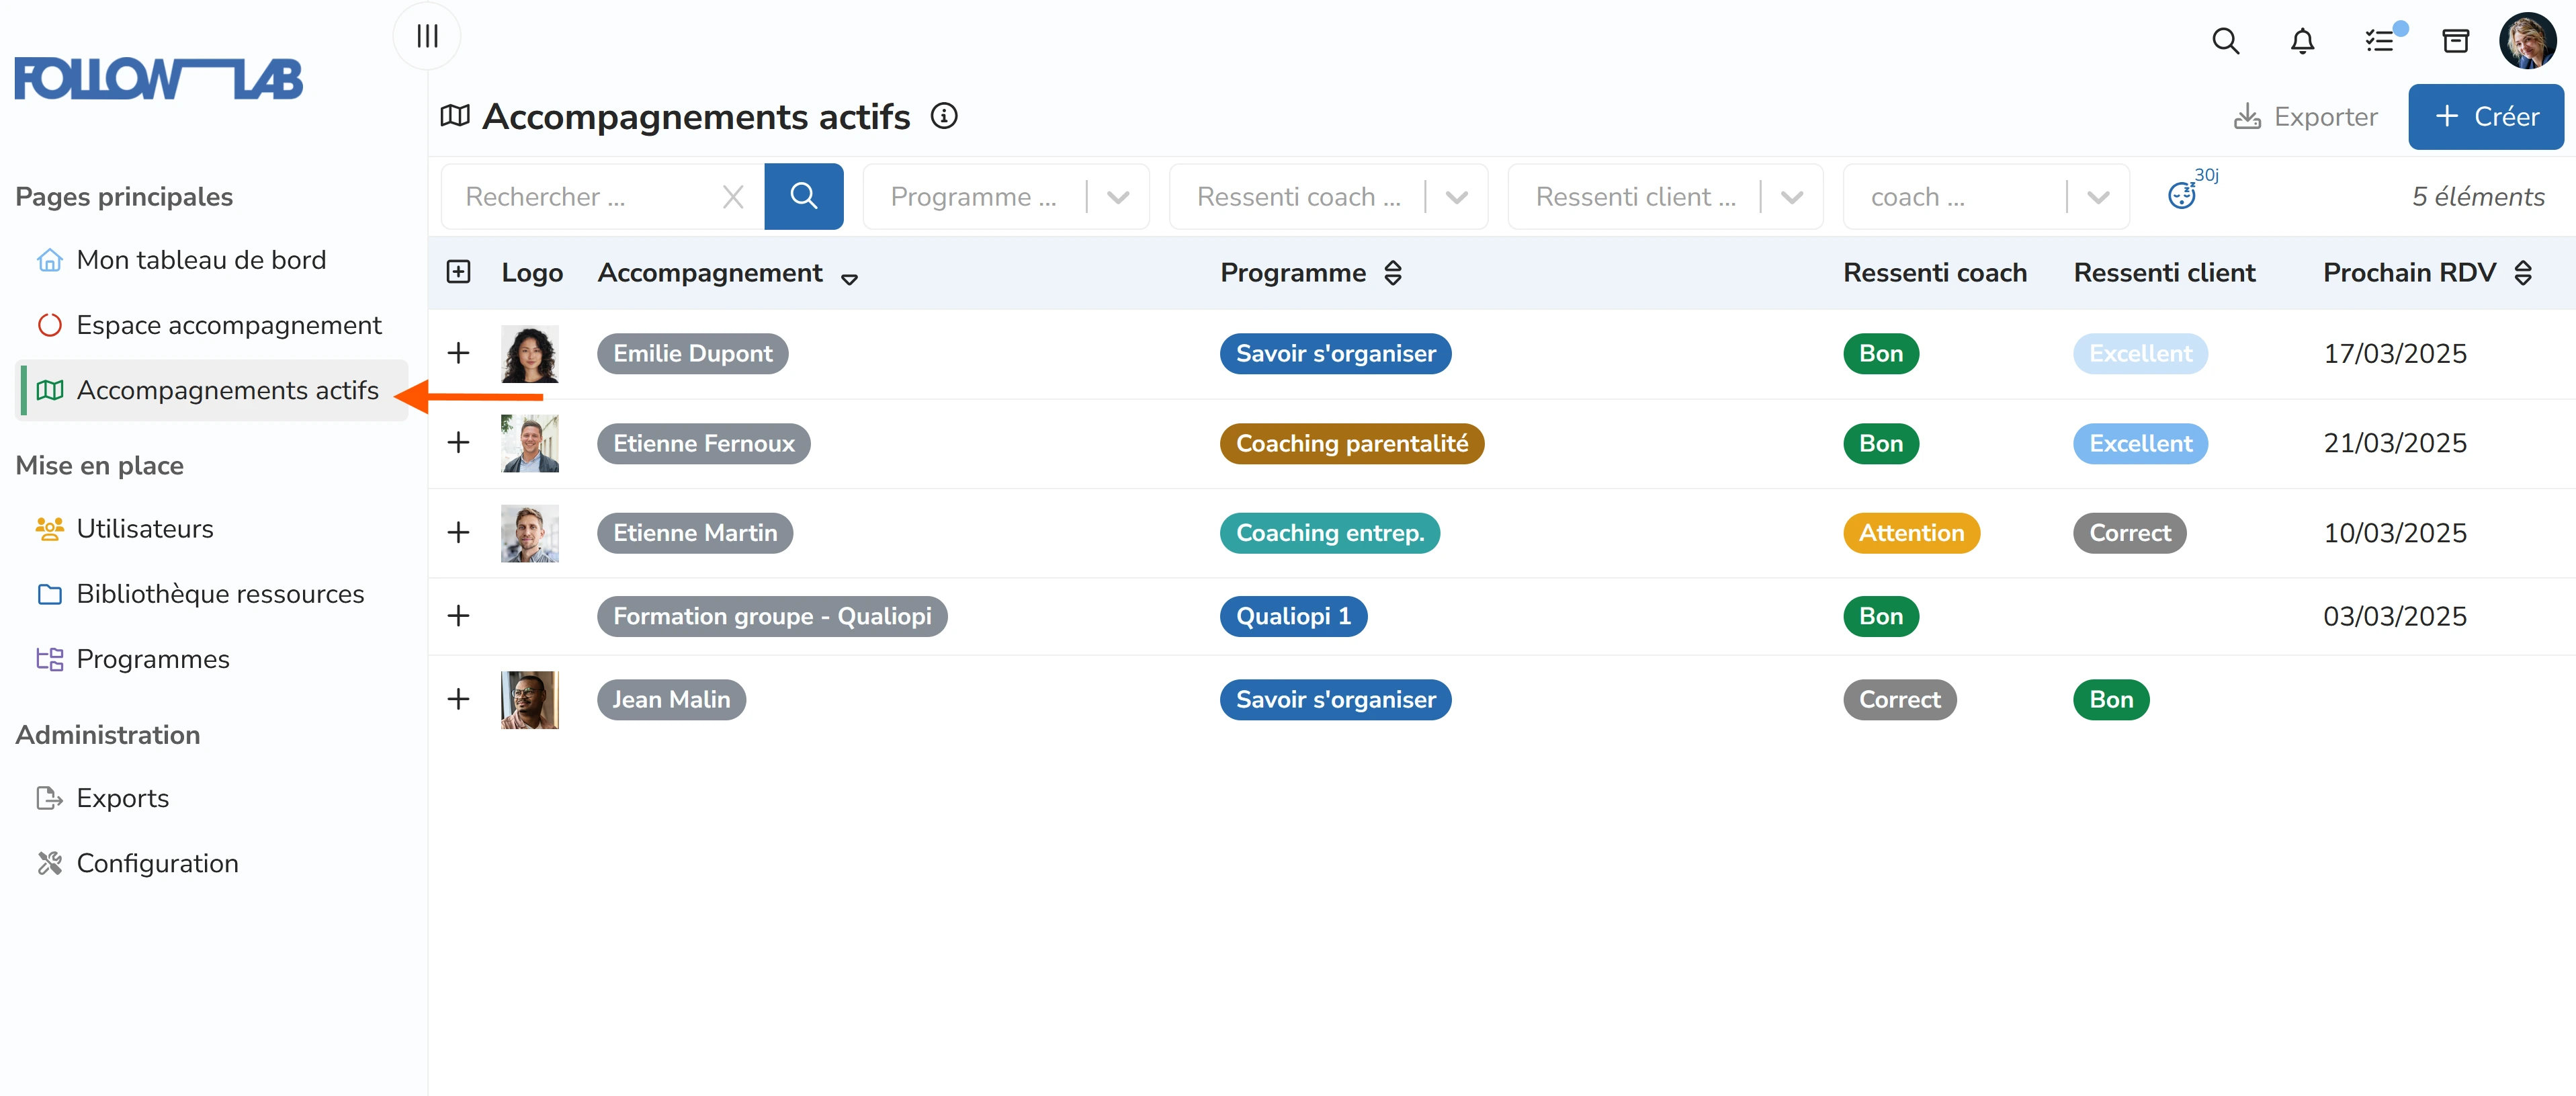2576x1096 pixels.
Task: Click the Créer button
Action: [x=2485, y=117]
